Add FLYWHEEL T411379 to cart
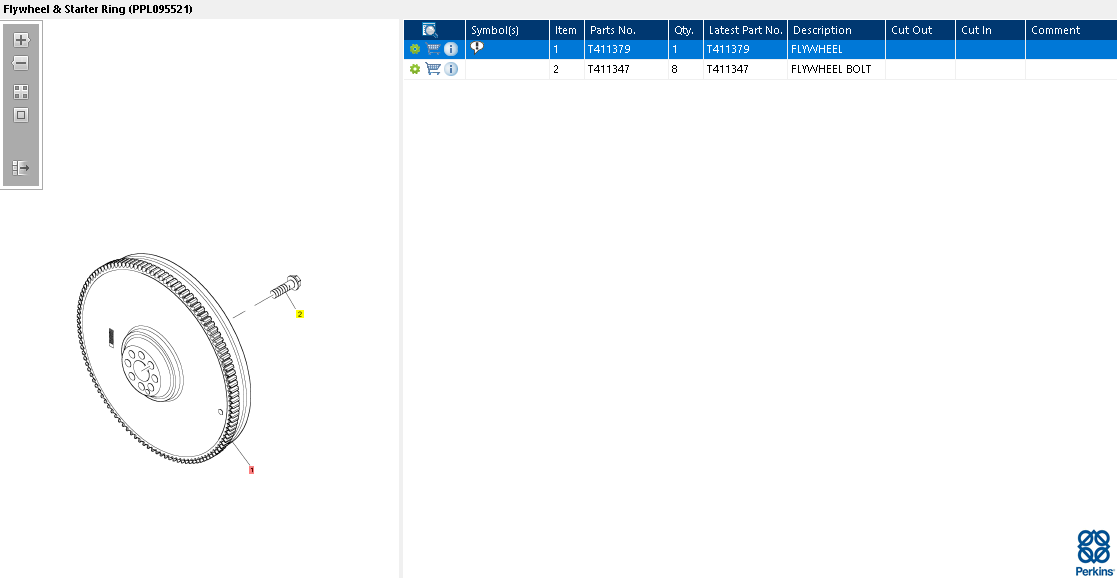Viewport: 1117px width, 578px height. pyautogui.click(x=433, y=49)
